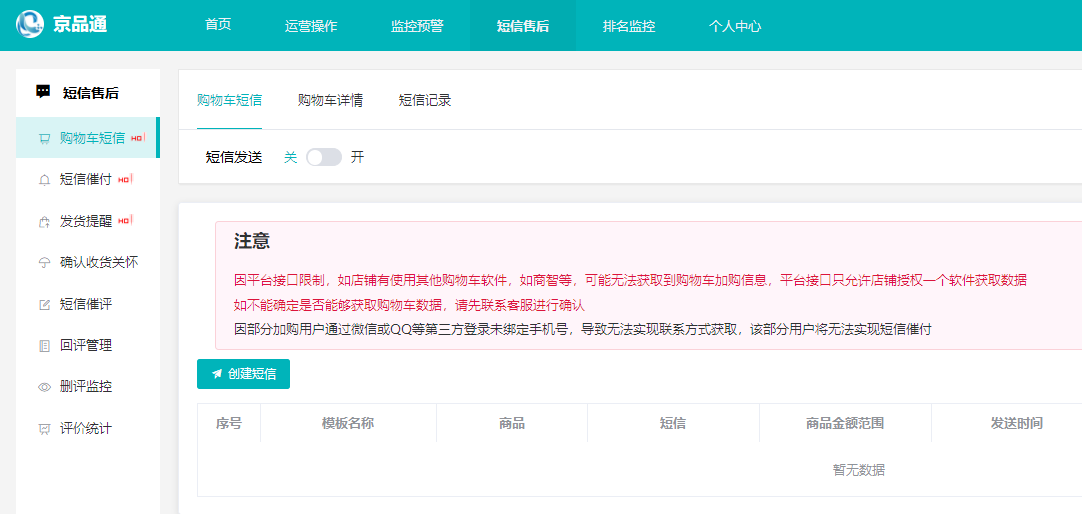Go to 首页 in the top navigation
The height and width of the screenshot is (514, 1082).
218,25
